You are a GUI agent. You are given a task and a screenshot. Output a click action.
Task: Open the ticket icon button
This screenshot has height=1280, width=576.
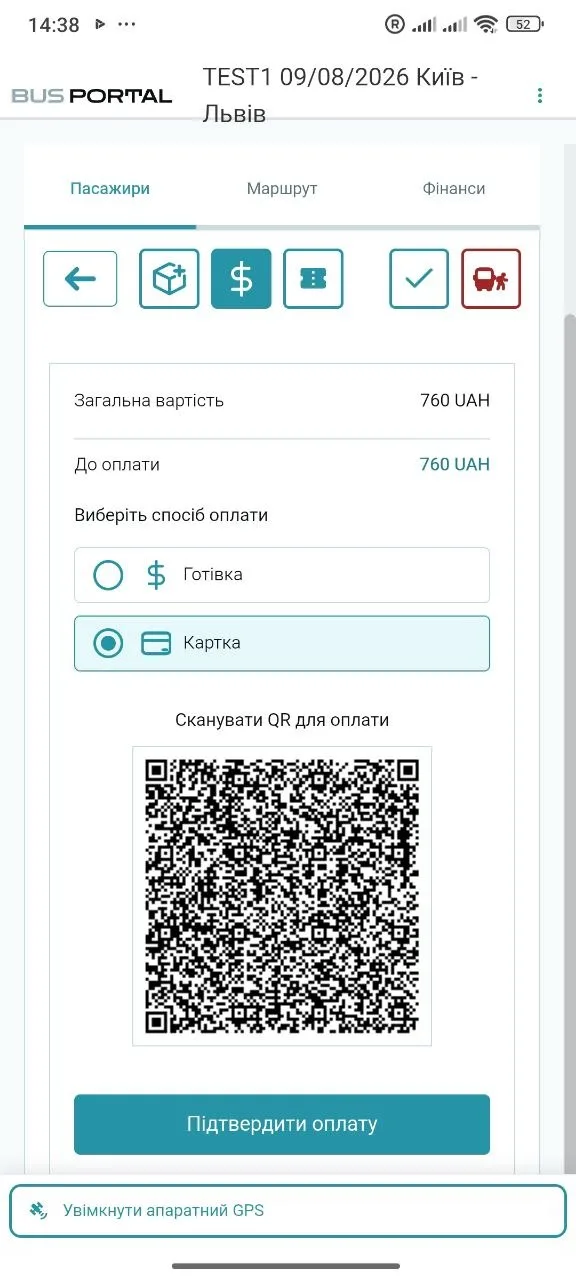[x=313, y=278]
